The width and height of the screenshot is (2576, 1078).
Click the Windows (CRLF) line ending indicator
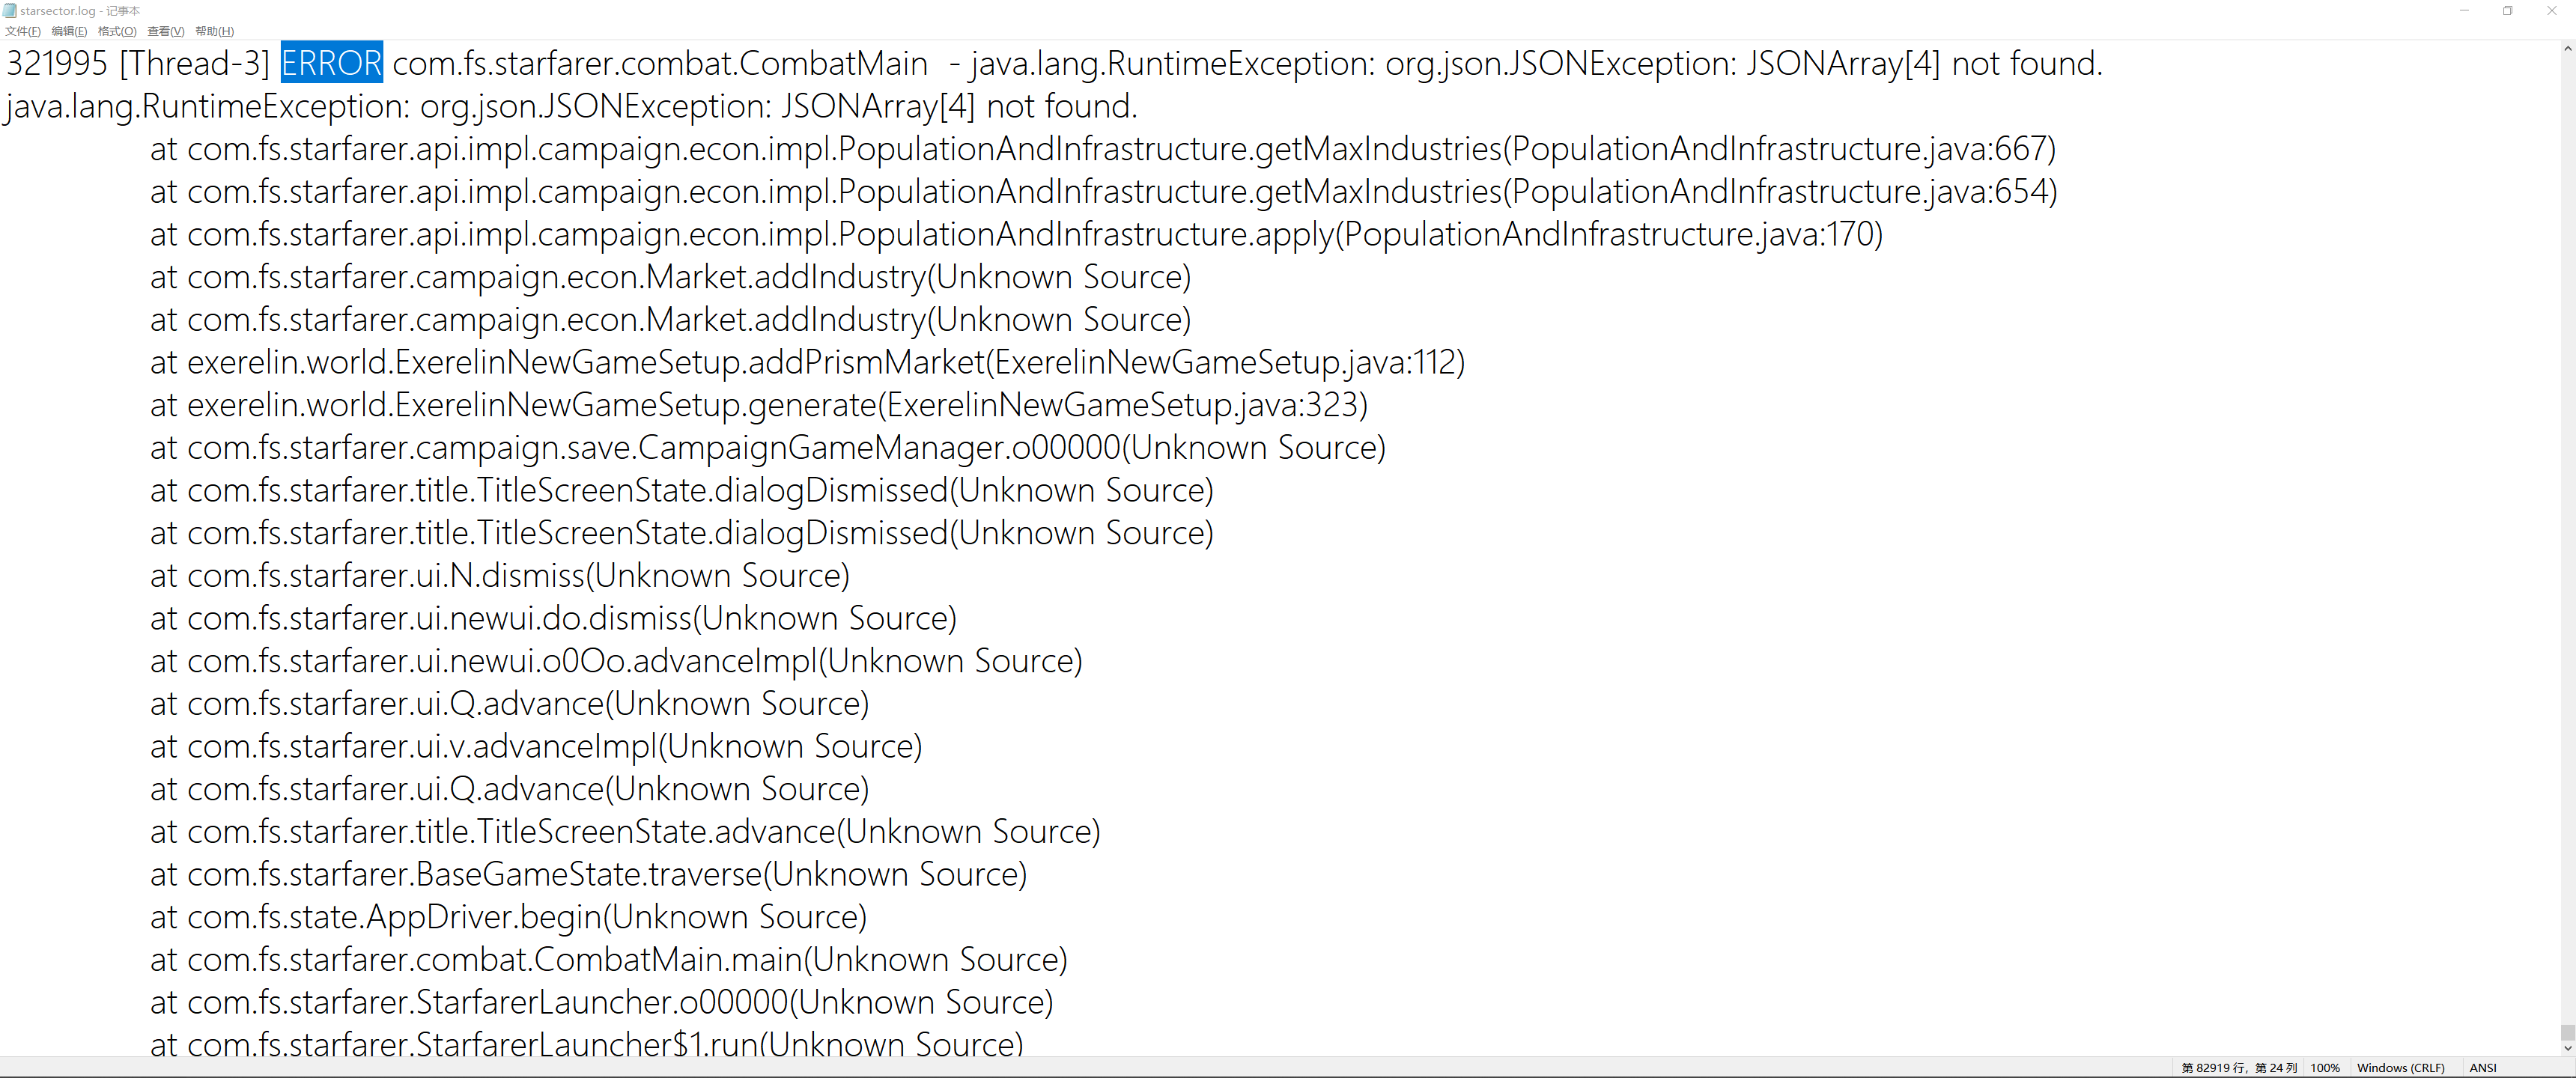coord(2400,1068)
